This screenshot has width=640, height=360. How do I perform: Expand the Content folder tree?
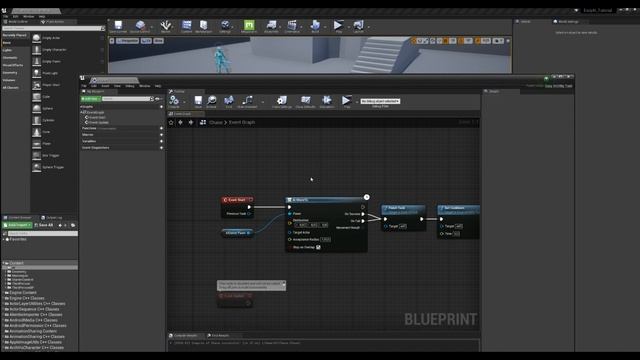4,263
